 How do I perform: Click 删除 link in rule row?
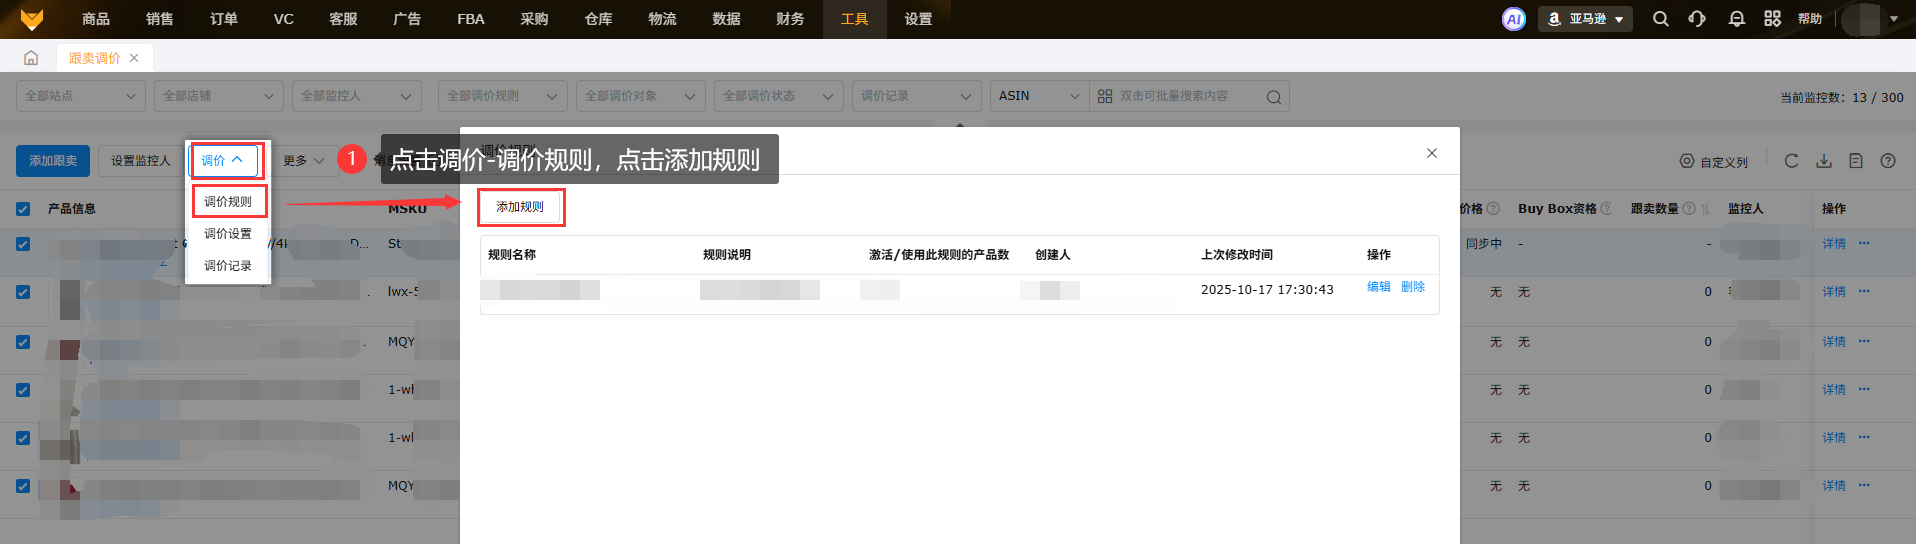click(1413, 287)
